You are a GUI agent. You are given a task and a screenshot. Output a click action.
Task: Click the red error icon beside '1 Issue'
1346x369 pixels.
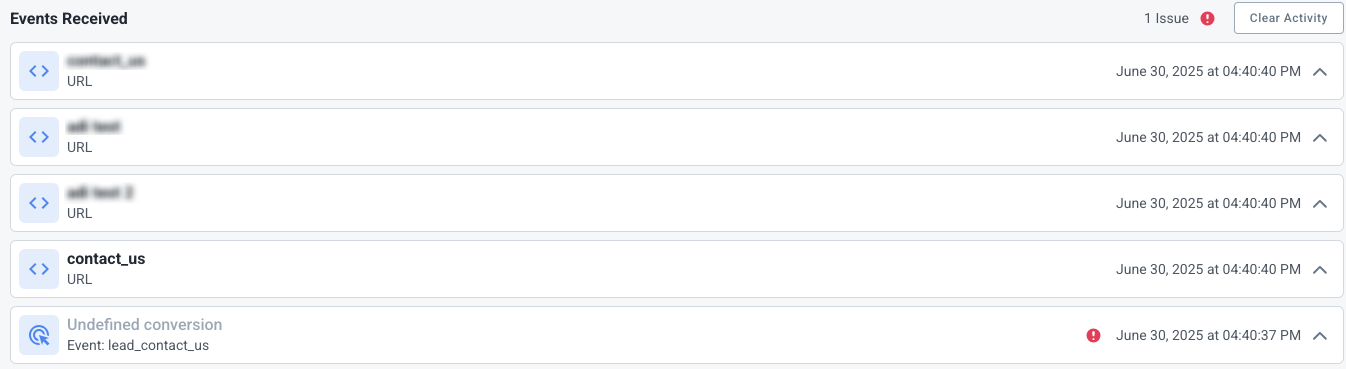1208,18
